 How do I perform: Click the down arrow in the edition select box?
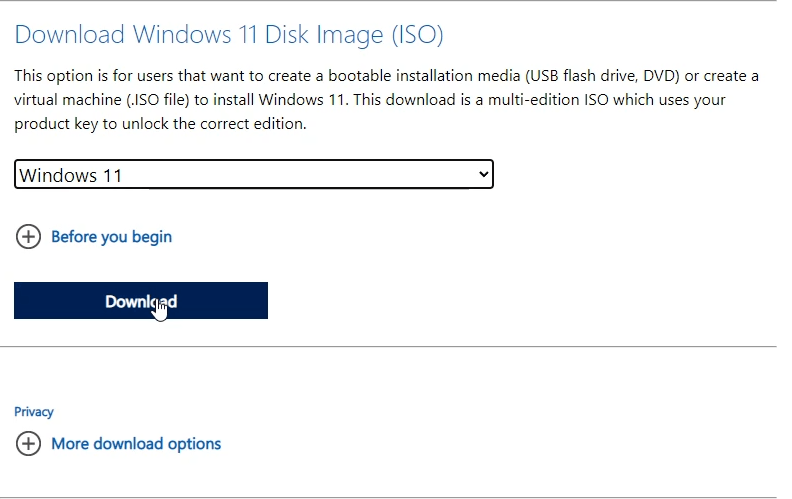click(x=483, y=174)
